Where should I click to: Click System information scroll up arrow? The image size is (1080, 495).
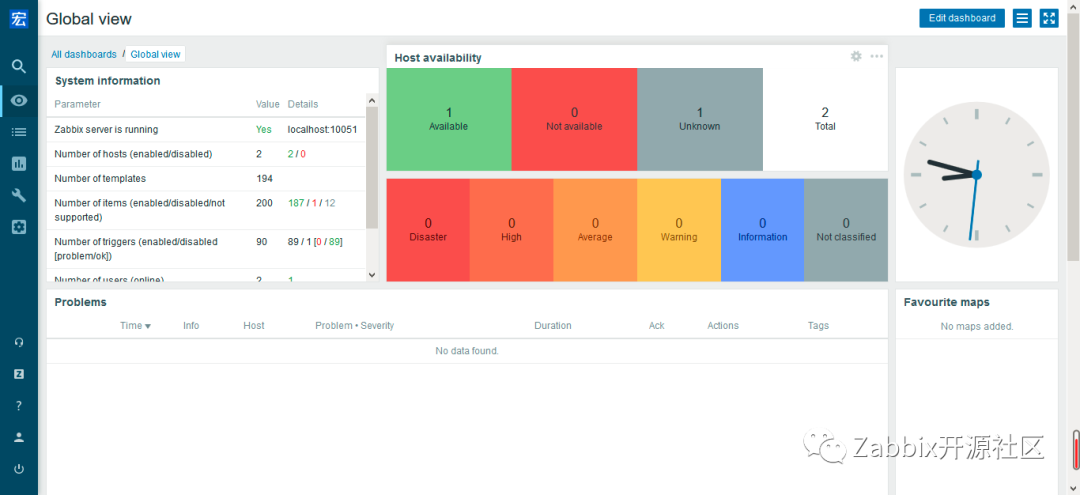click(x=372, y=101)
